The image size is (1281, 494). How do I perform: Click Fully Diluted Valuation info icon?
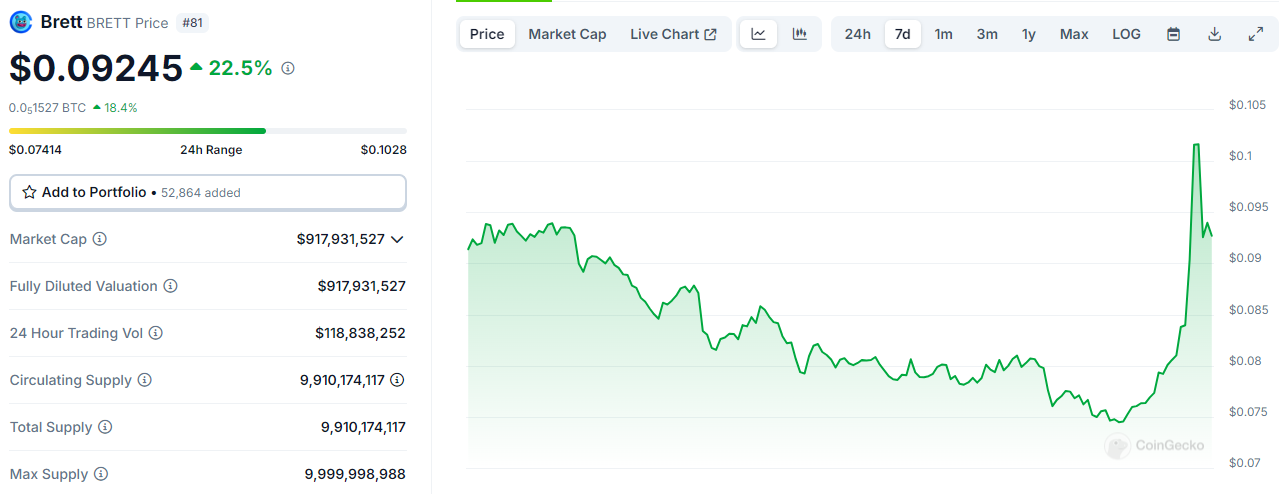coord(171,286)
